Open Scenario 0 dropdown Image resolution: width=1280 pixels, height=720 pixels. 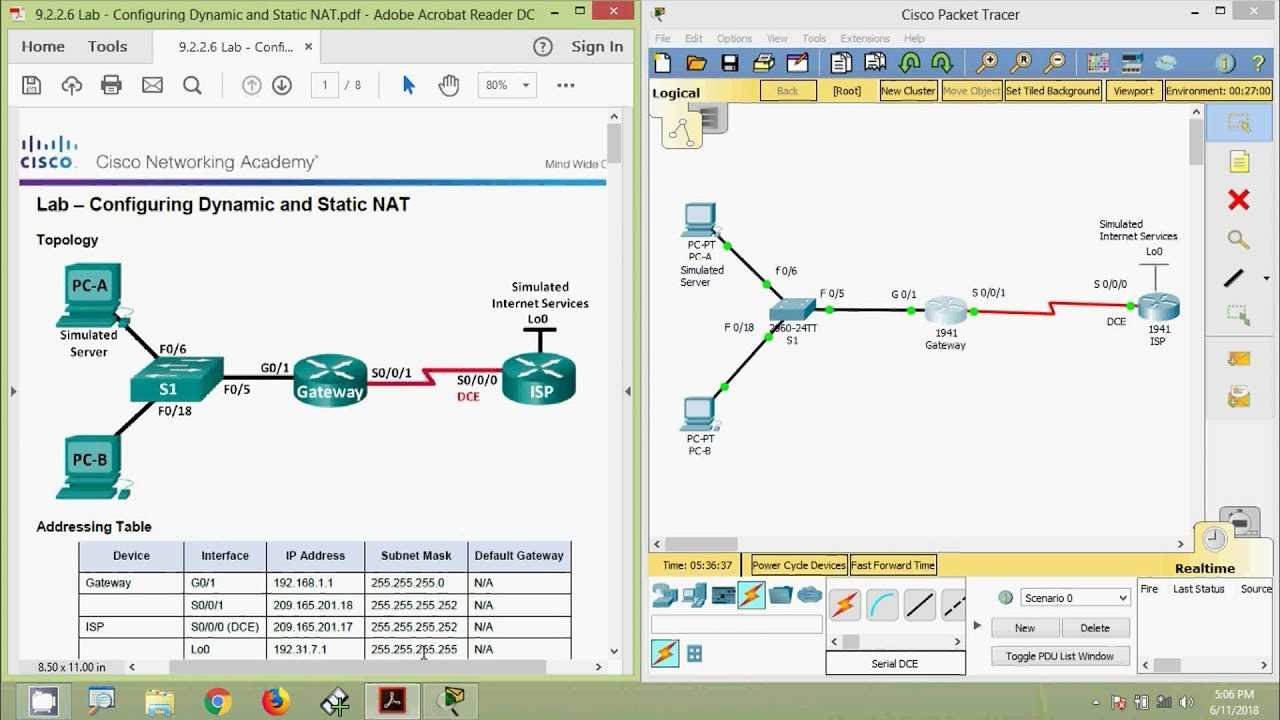point(1075,598)
